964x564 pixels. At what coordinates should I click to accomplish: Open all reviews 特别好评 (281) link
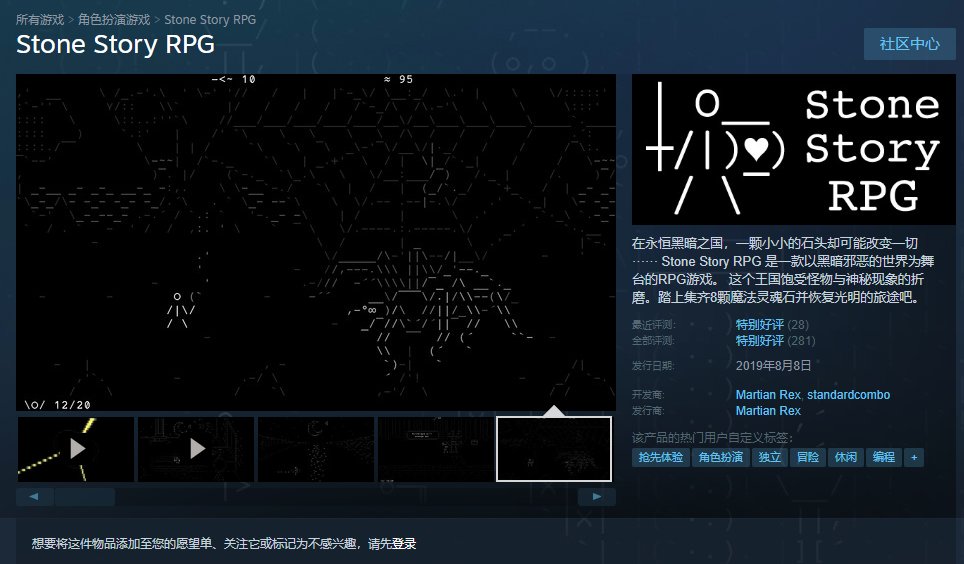click(775, 340)
